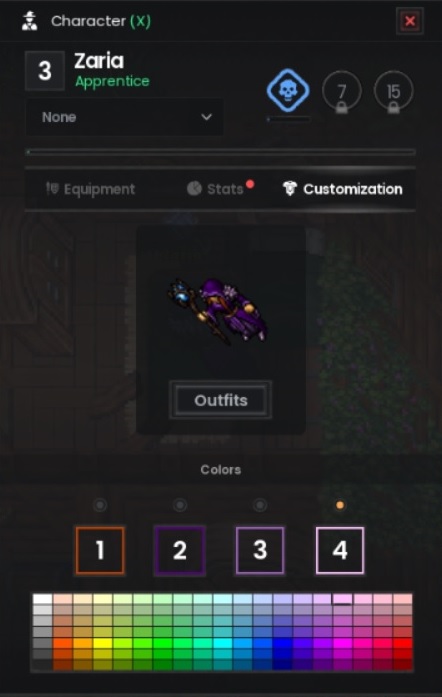Select radio button above color slot 2
Viewport: 442px width, 697px height.
coord(180,505)
